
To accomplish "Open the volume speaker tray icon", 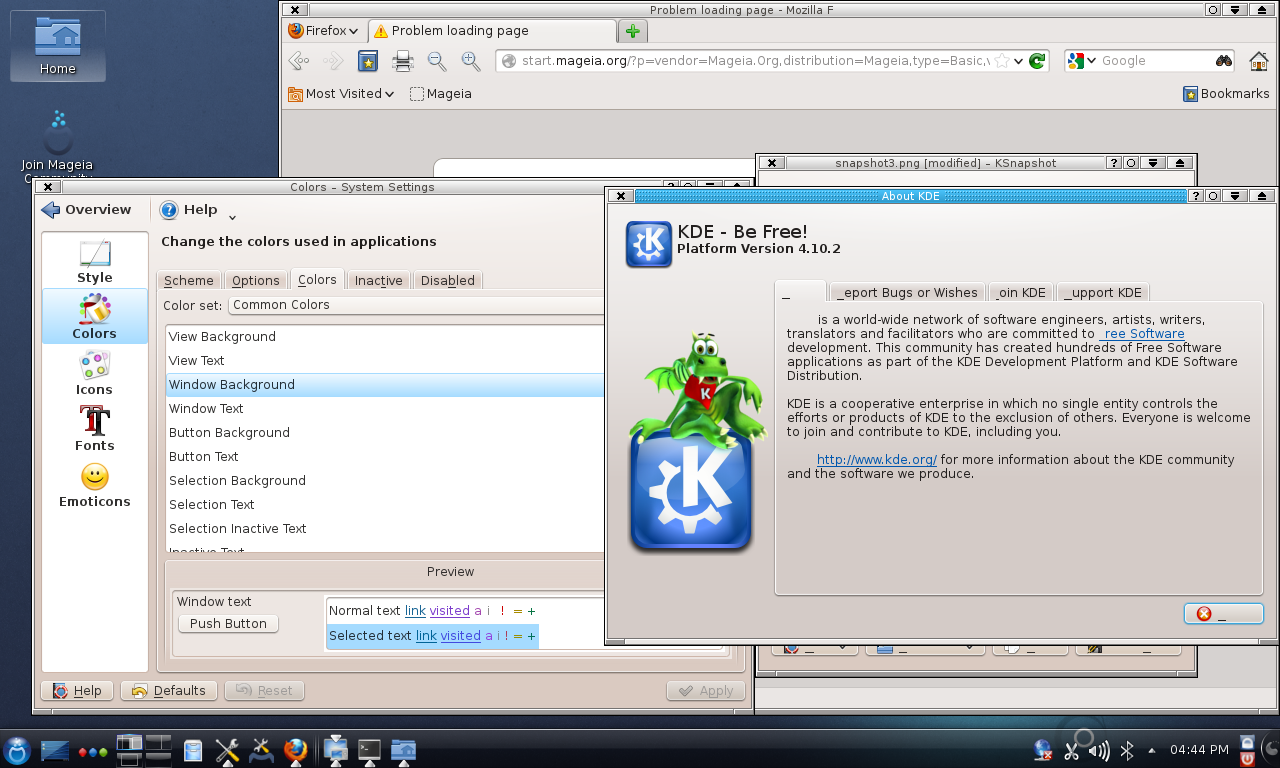I will click(x=1098, y=750).
